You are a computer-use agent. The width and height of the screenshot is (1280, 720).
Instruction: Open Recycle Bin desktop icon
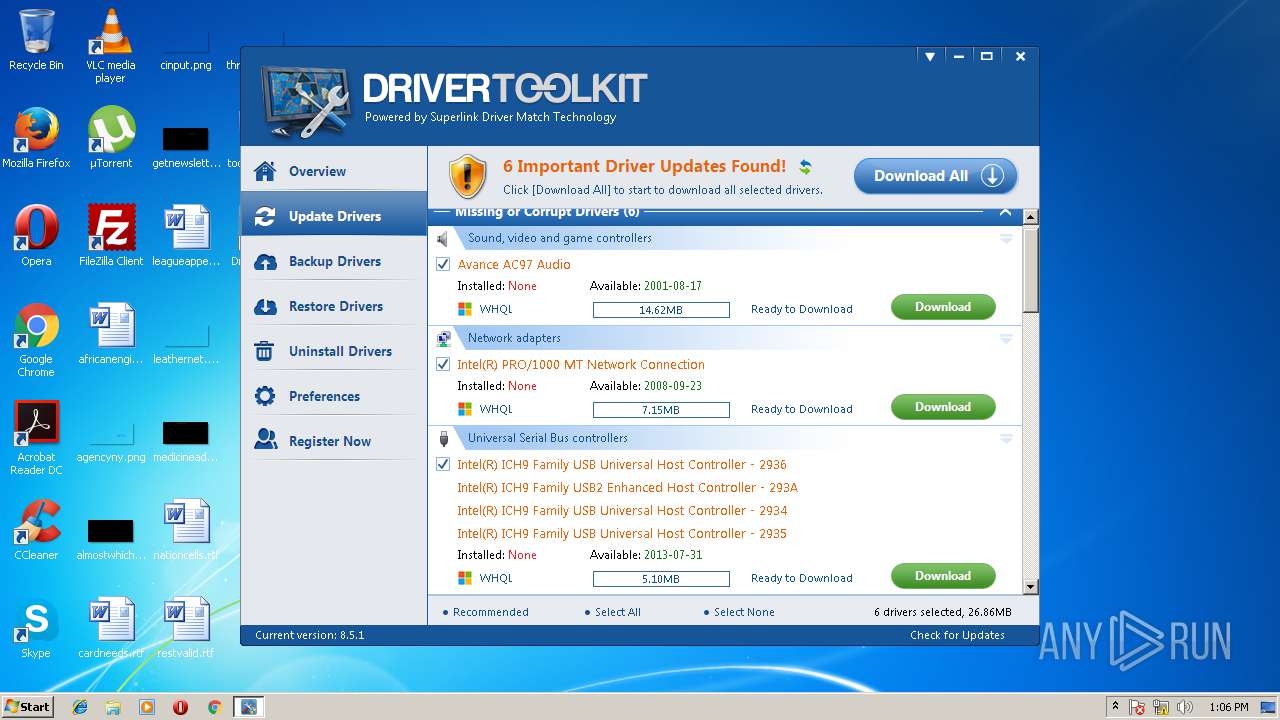click(x=36, y=40)
